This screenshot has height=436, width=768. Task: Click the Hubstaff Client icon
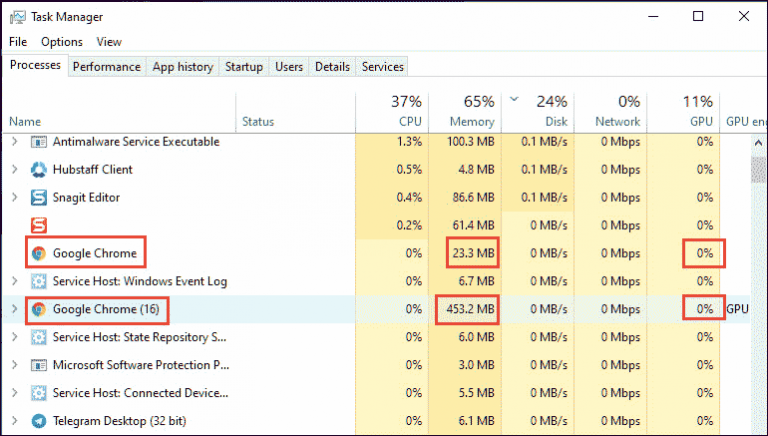[39, 170]
